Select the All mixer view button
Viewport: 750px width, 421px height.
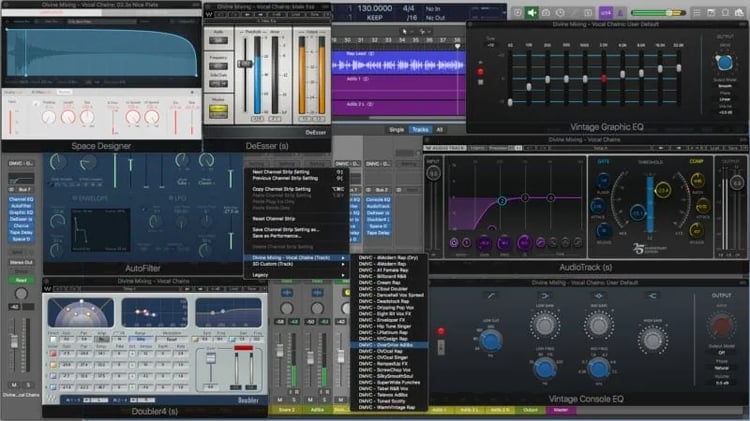click(440, 130)
